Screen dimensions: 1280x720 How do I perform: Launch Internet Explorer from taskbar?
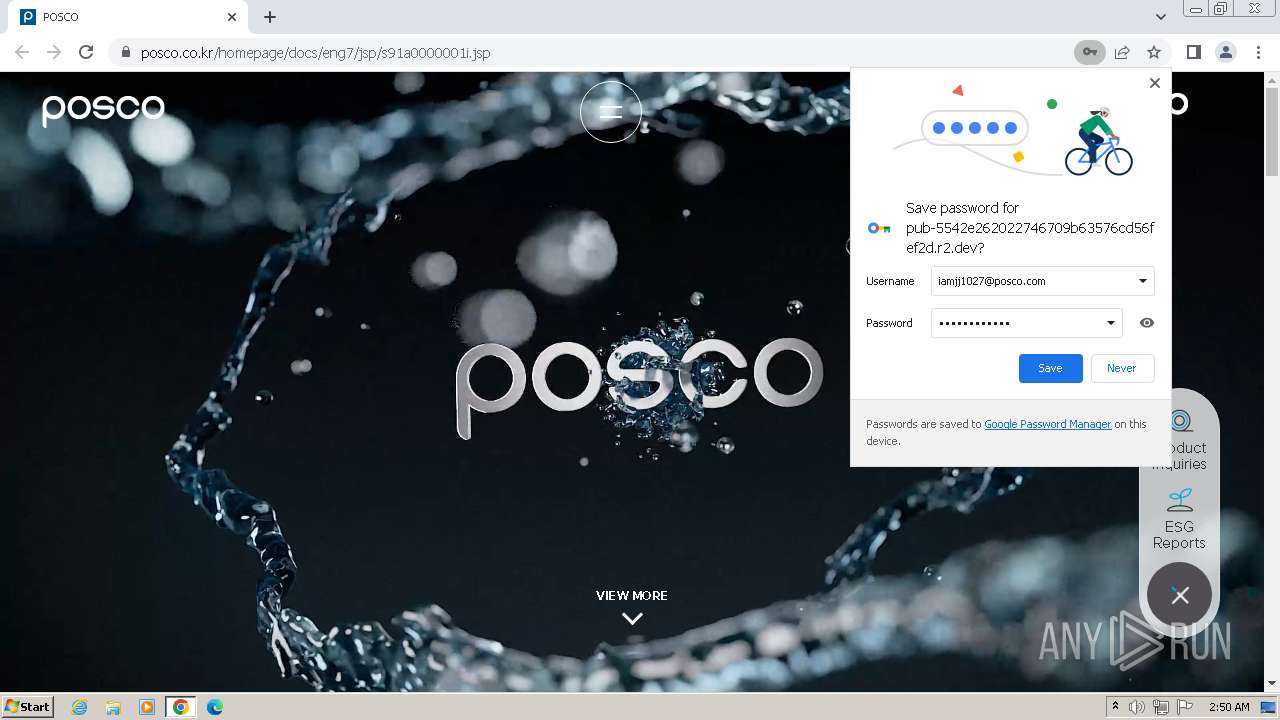pyautogui.click(x=79, y=707)
